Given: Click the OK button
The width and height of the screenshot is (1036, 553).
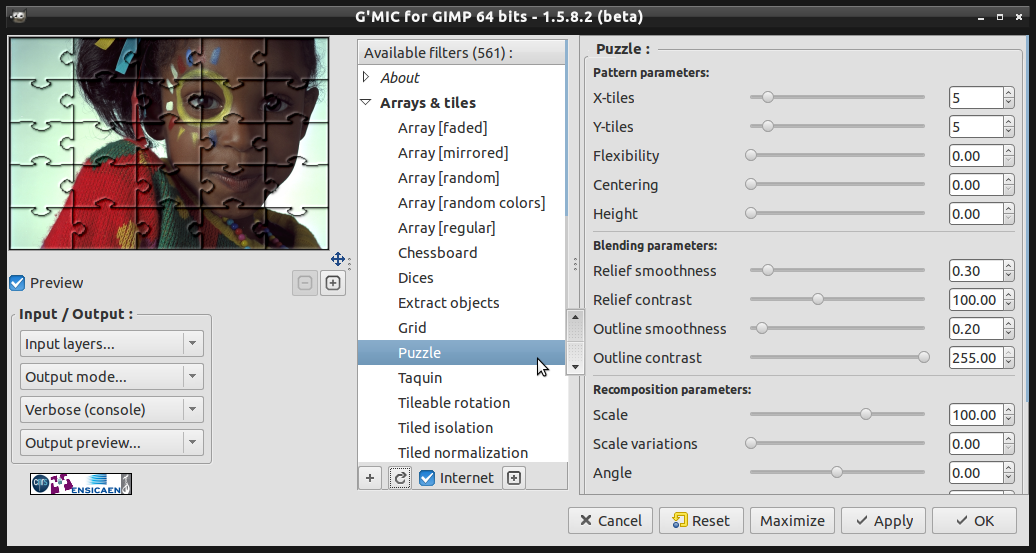Looking at the screenshot, I should [x=975, y=521].
